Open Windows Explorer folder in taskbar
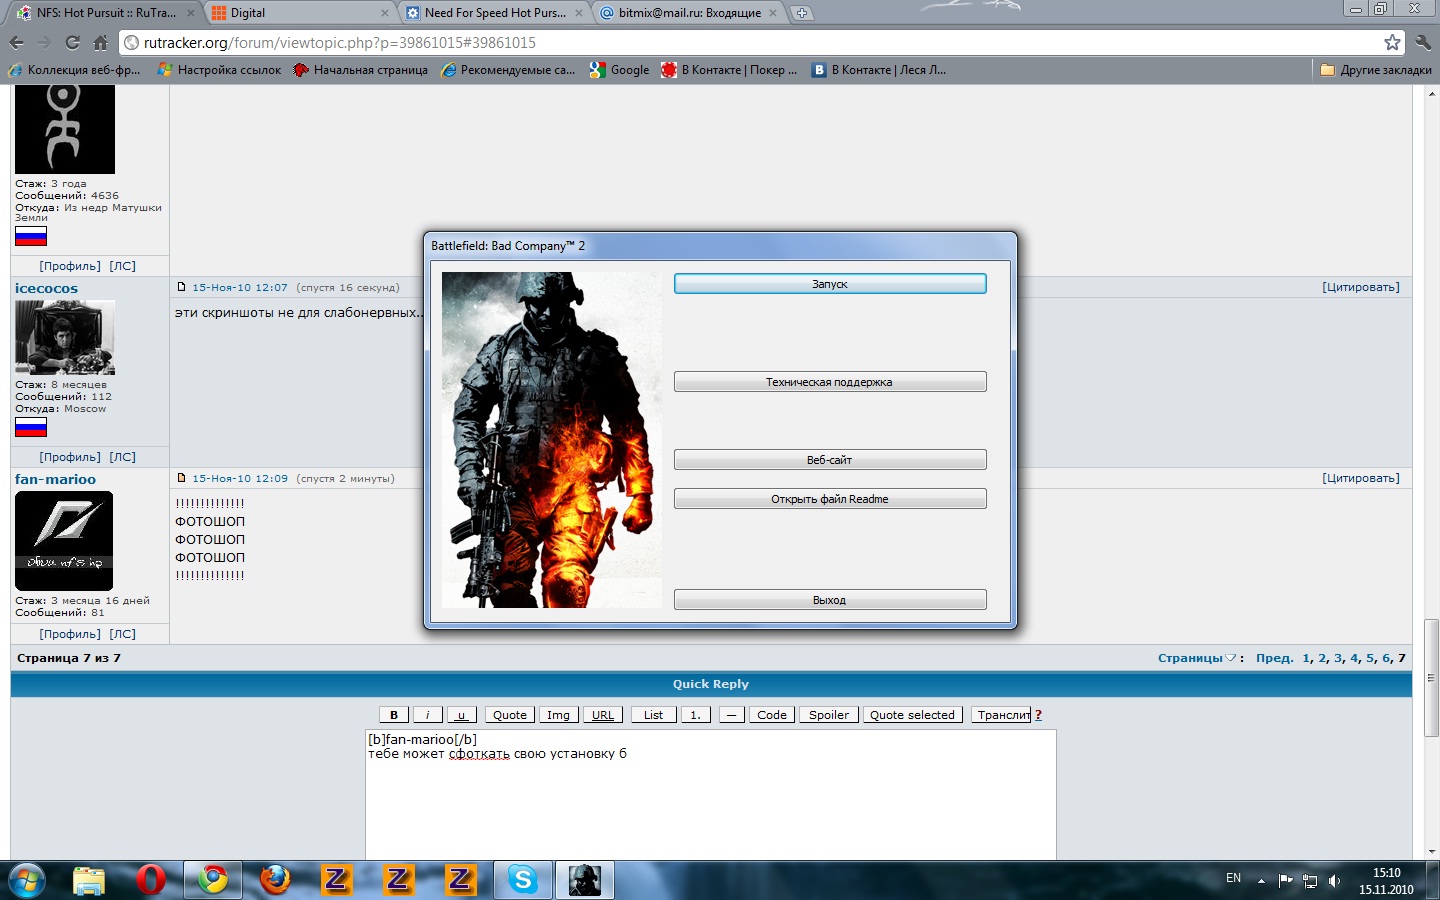1440x900 pixels. pos(89,880)
